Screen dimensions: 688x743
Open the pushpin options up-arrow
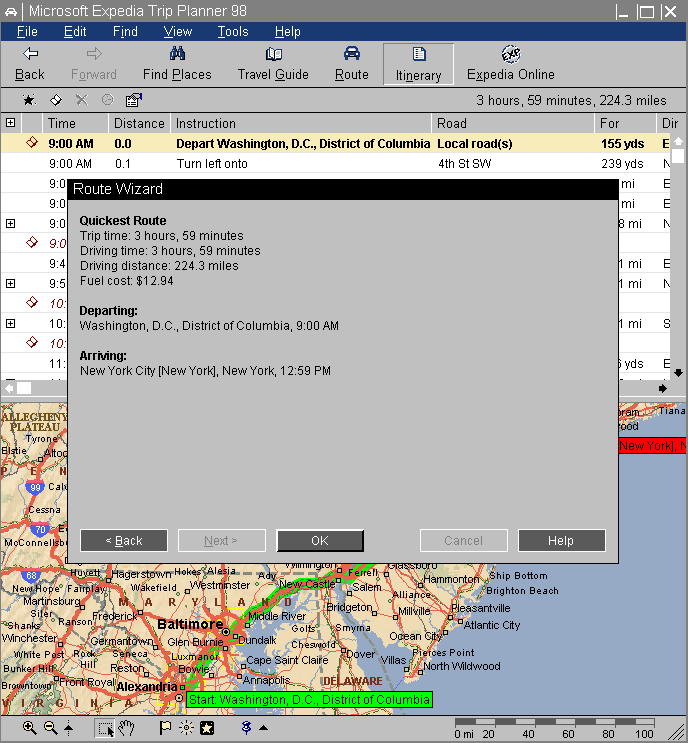263,728
